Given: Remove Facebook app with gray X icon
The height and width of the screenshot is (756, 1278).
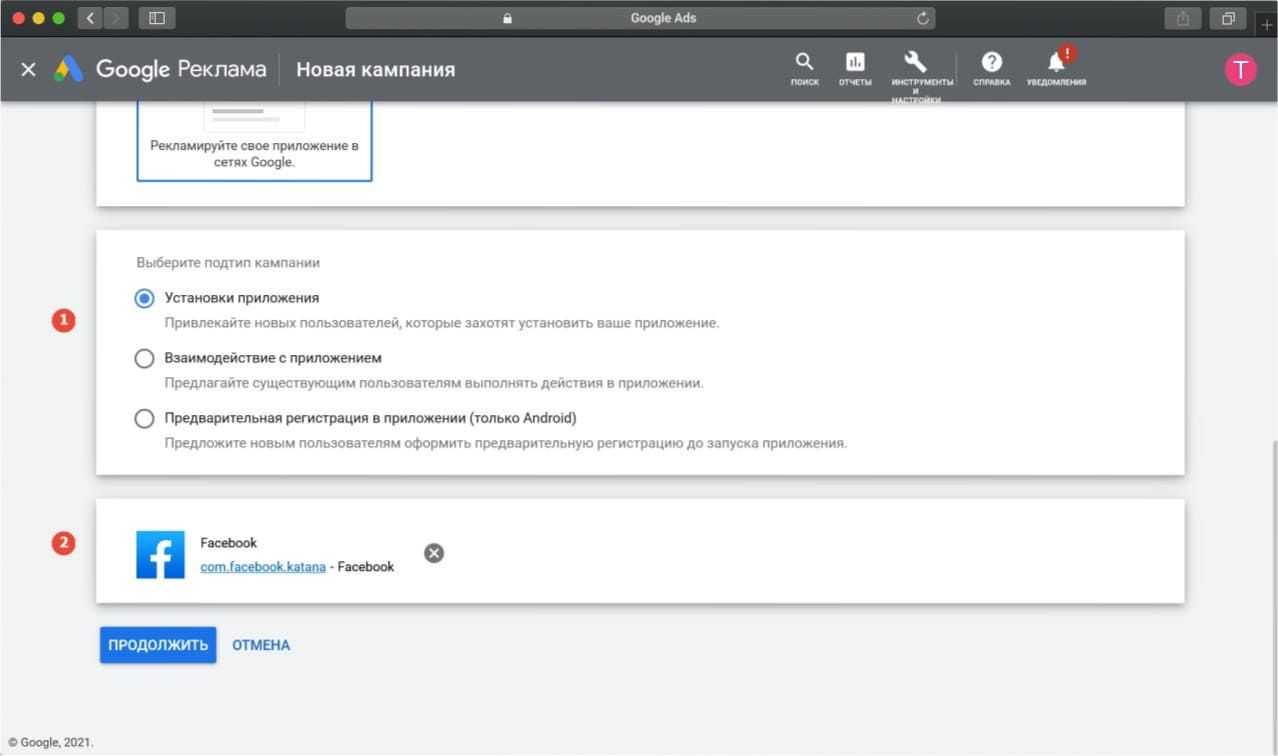Looking at the screenshot, I should click(x=433, y=553).
